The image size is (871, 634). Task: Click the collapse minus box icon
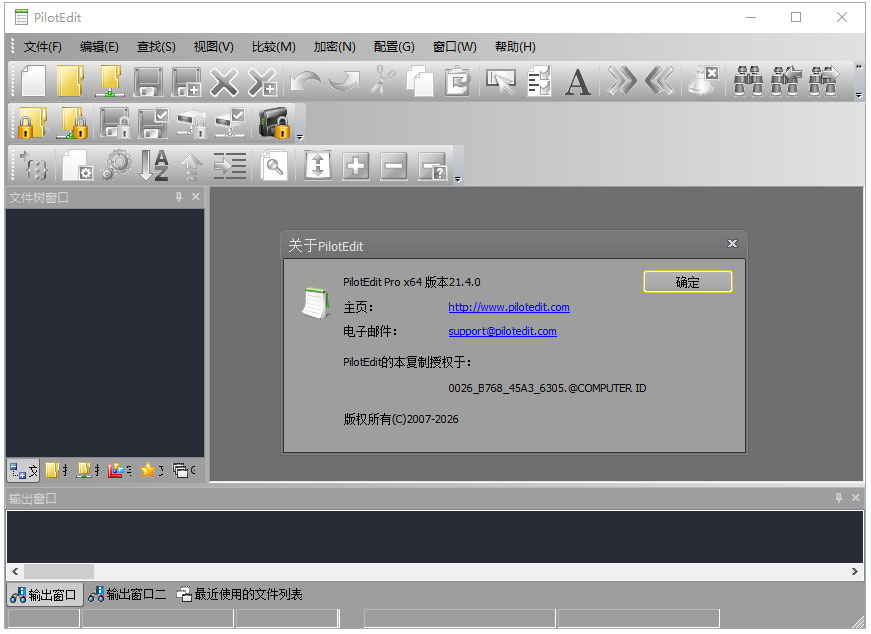pos(394,166)
